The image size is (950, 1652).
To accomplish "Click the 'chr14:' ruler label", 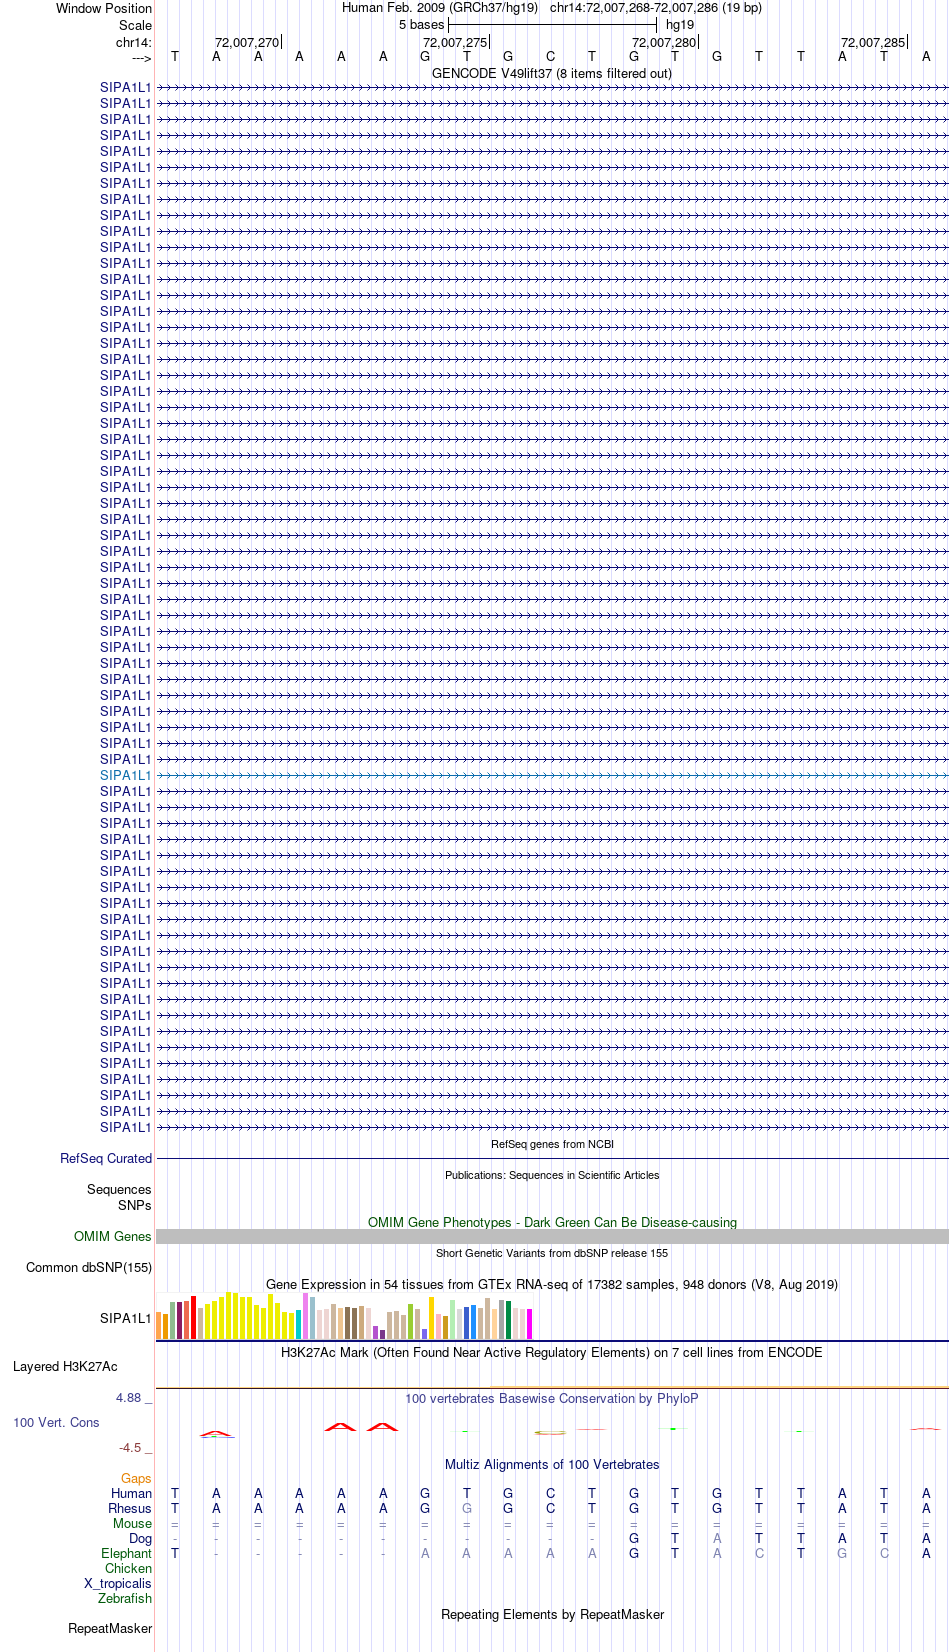I will point(134,42).
